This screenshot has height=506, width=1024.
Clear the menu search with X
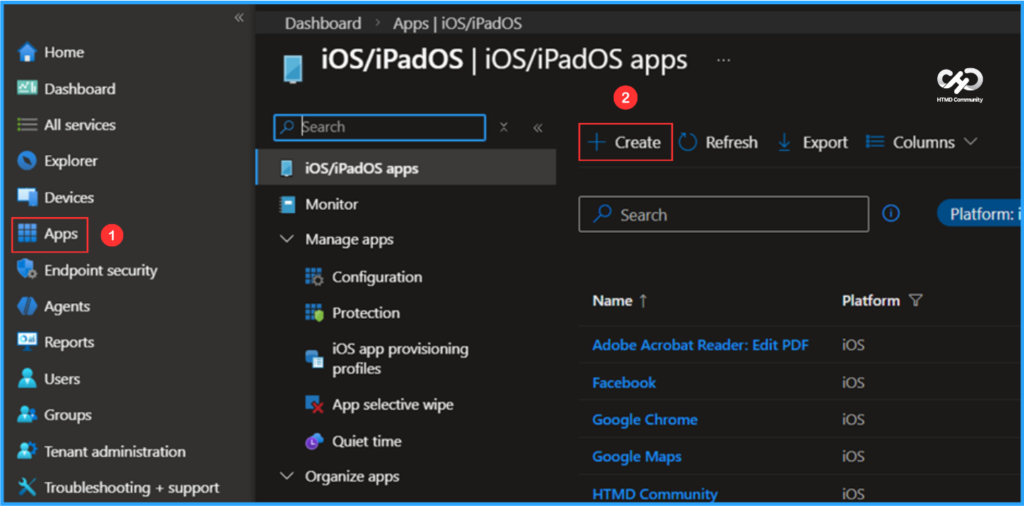(504, 127)
